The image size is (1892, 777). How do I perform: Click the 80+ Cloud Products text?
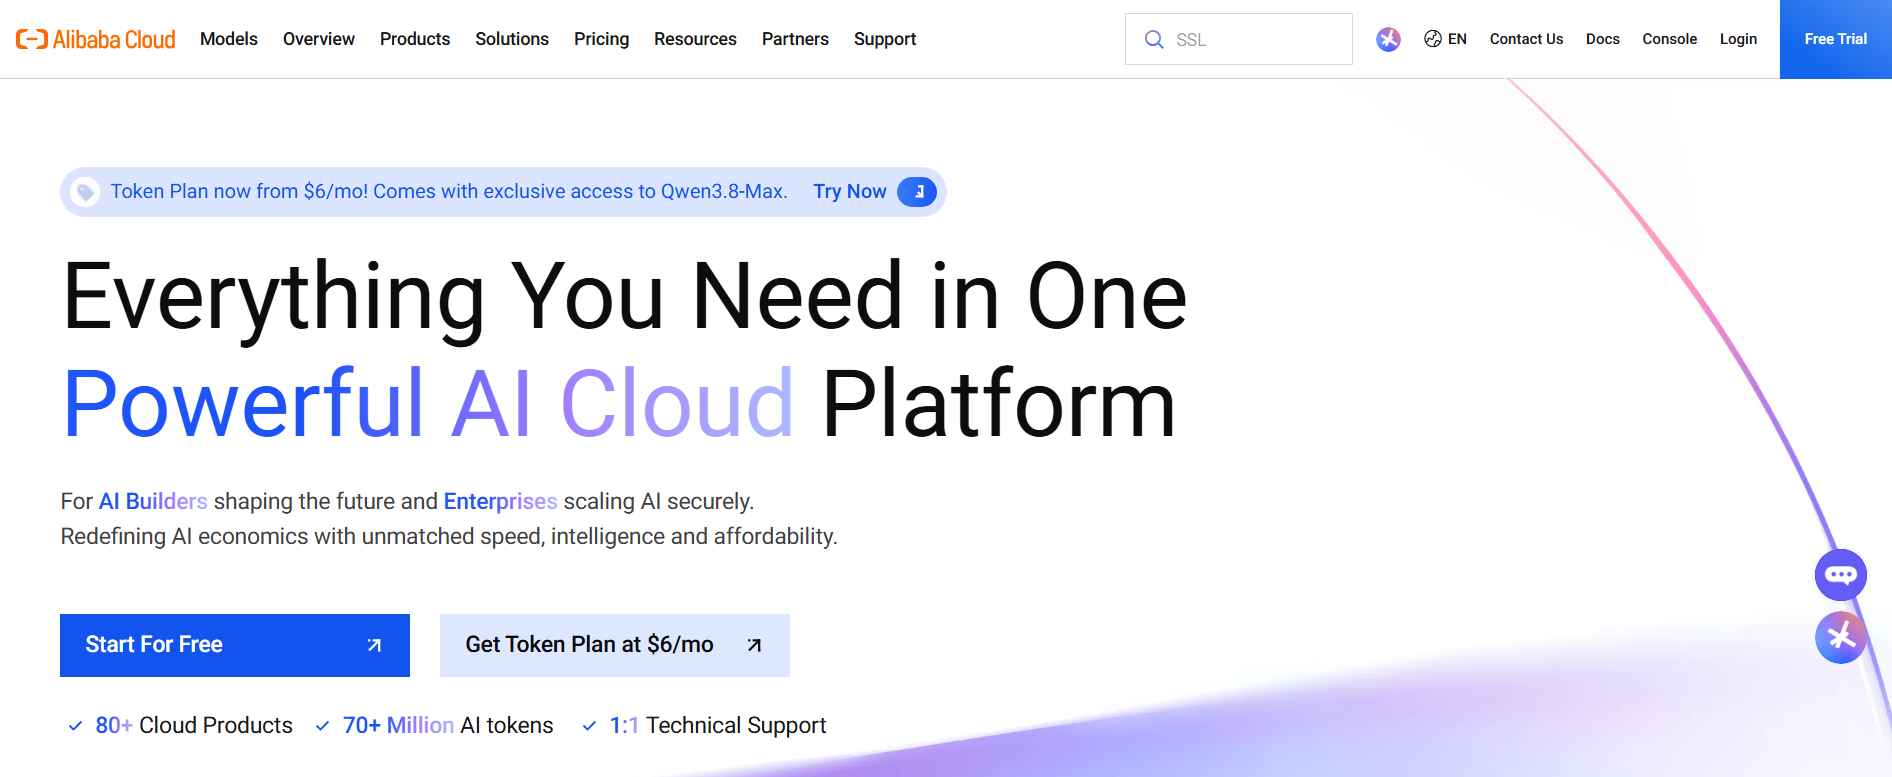194,725
